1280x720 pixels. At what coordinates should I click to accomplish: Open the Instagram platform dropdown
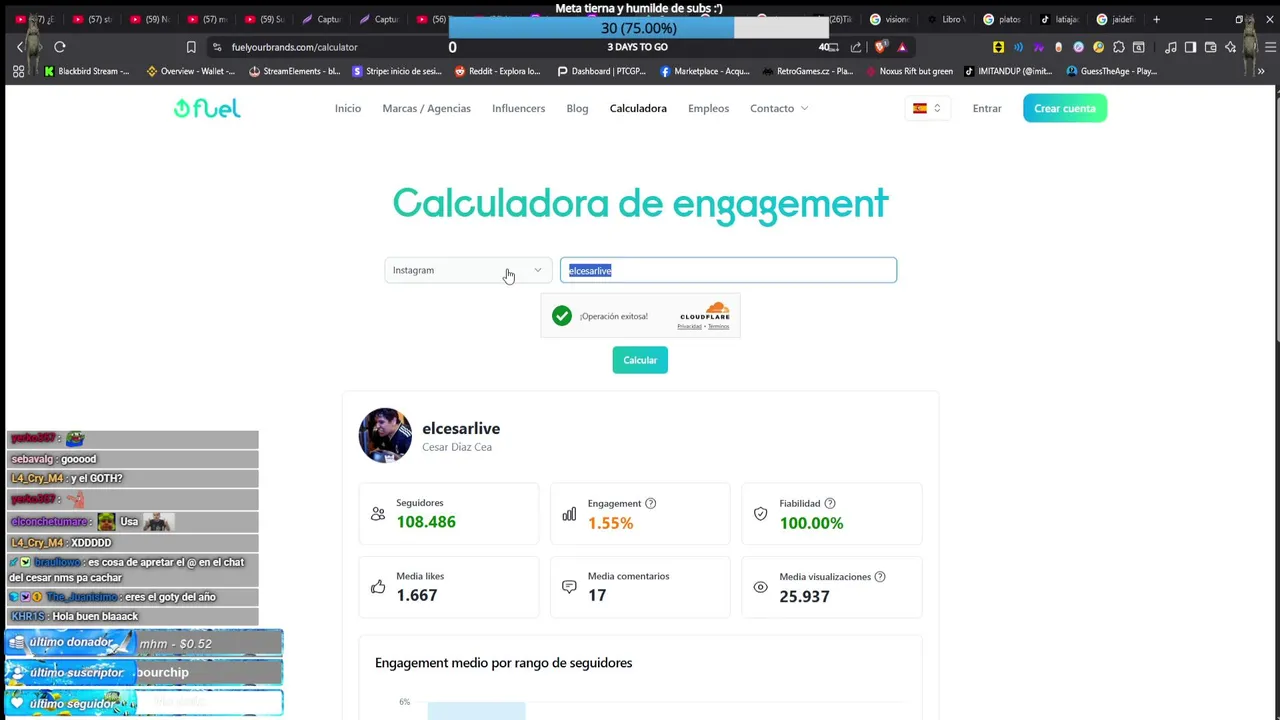click(467, 270)
